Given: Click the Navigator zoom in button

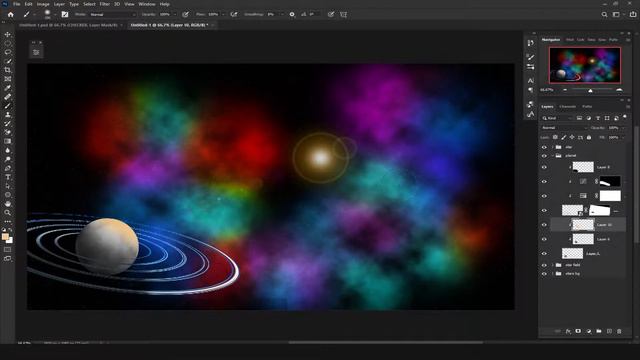Looking at the screenshot, I should click(x=619, y=90).
